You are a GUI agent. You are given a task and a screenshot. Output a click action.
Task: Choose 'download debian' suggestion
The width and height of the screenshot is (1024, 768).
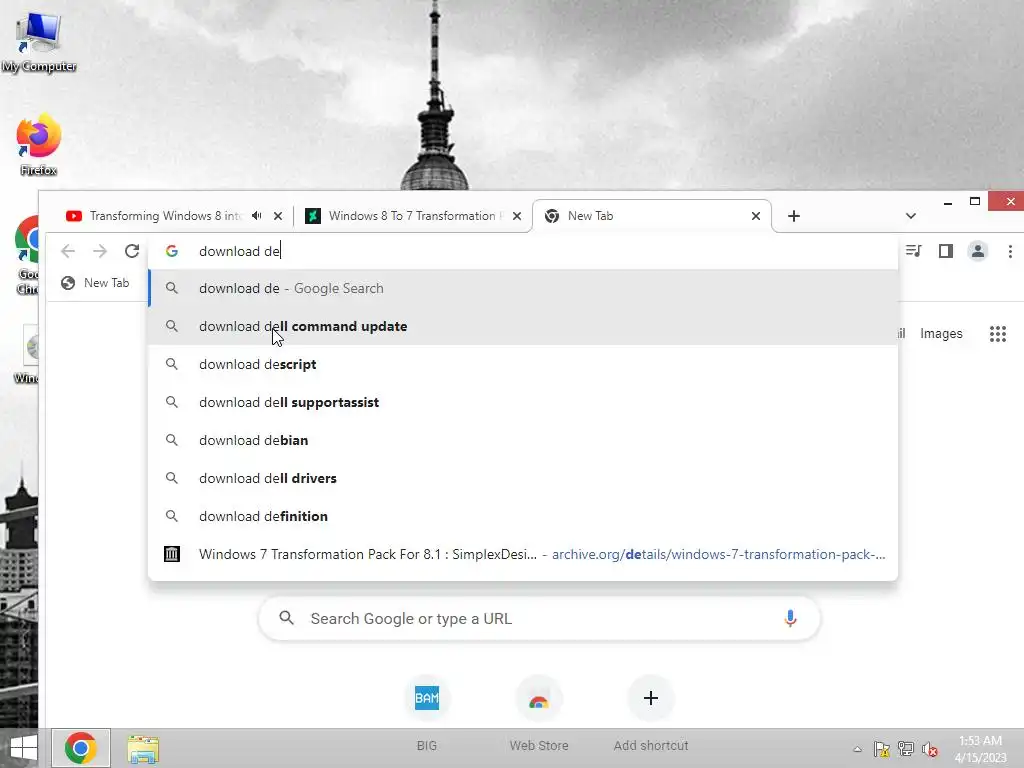click(x=523, y=440)
